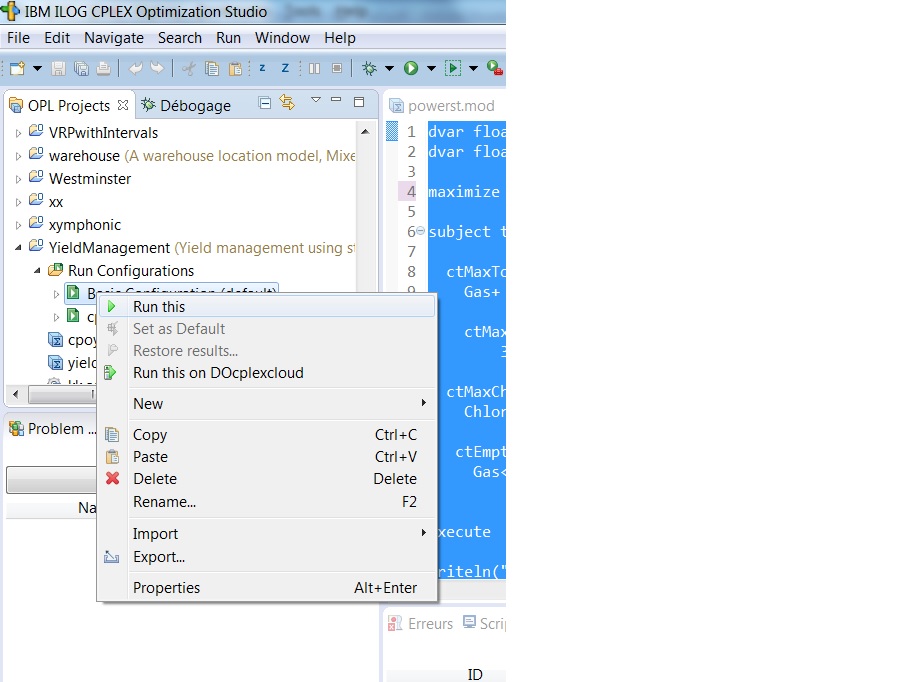This screenshot has width=924, height=682.
Task: Click the small lowercase z toolbar icon
Action: (x=262, y=68)
